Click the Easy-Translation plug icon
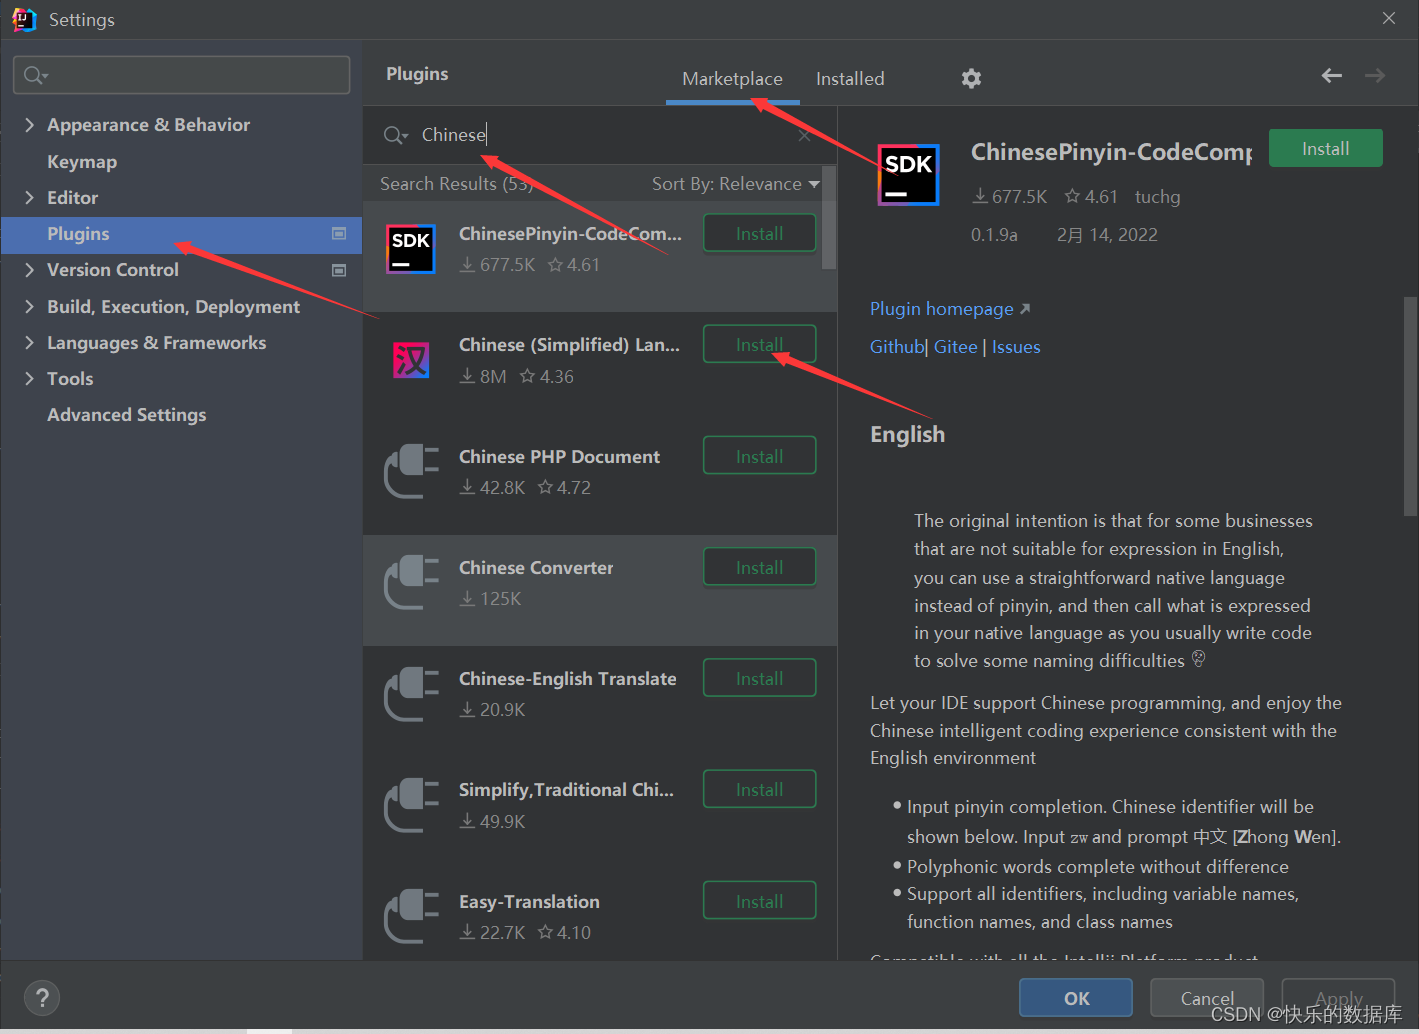Image resolution: width=1419 pixels, height=1034 pixels. 411,916
